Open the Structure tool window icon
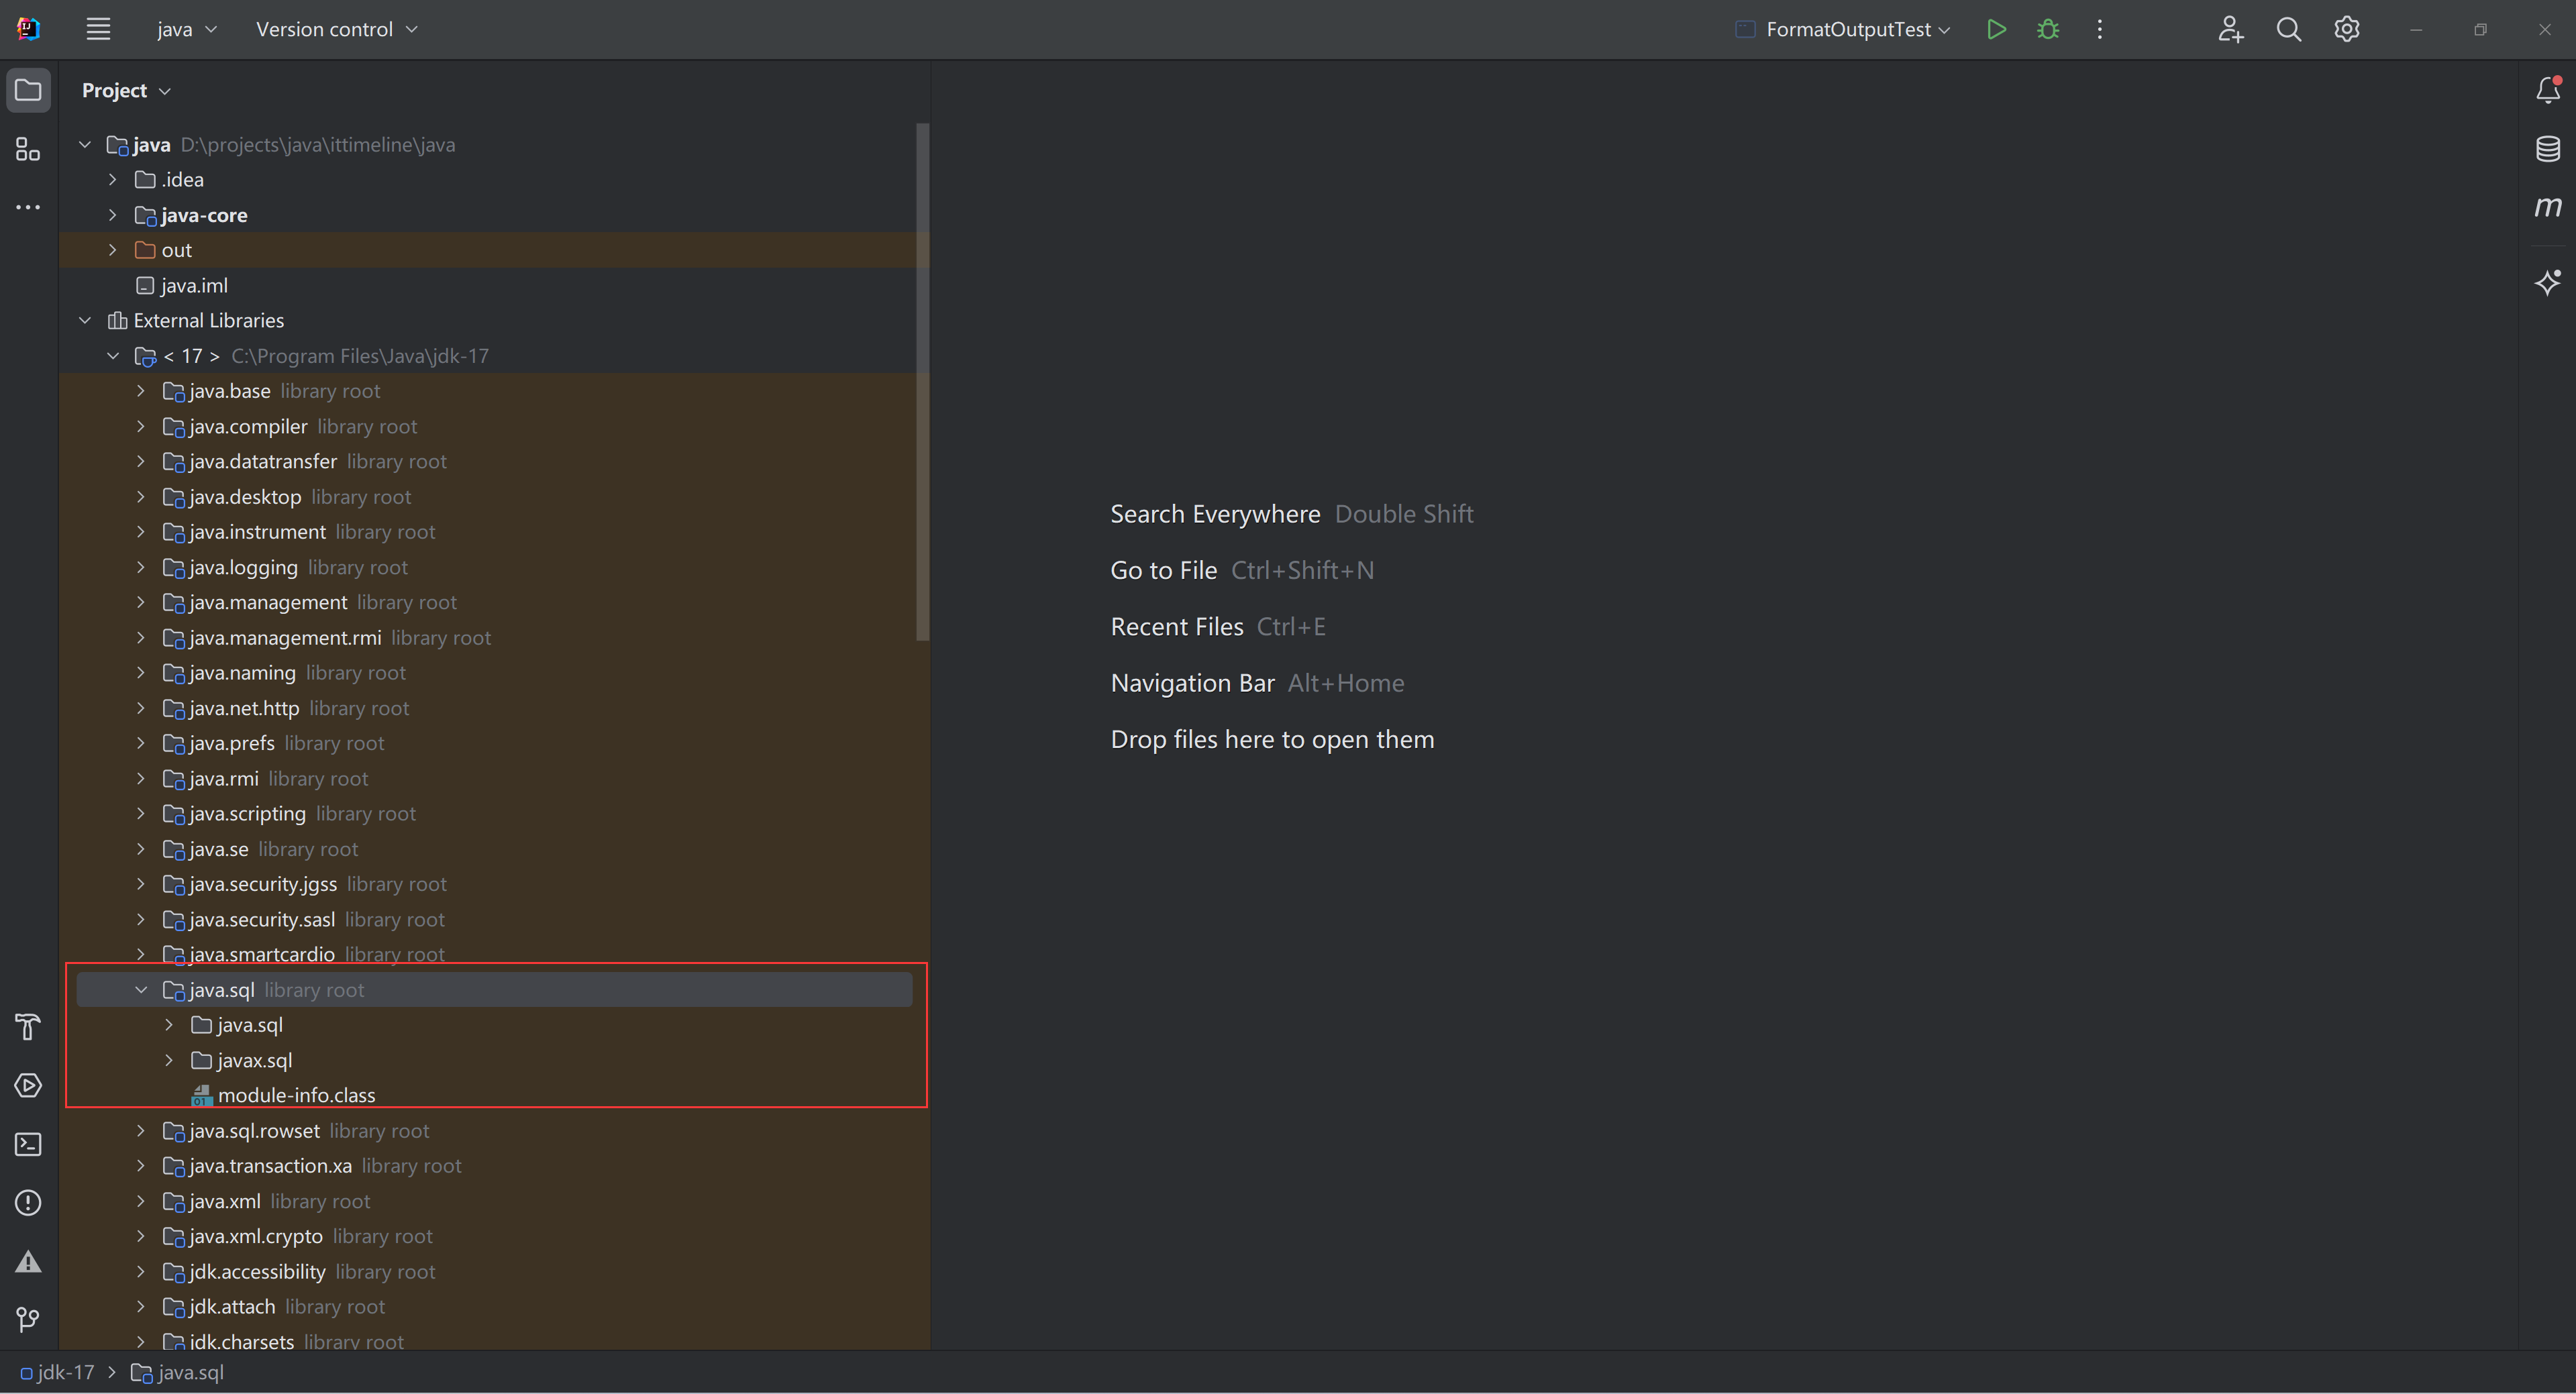2576x1394 pixels. pyautogui.click(x=28, y=149)
